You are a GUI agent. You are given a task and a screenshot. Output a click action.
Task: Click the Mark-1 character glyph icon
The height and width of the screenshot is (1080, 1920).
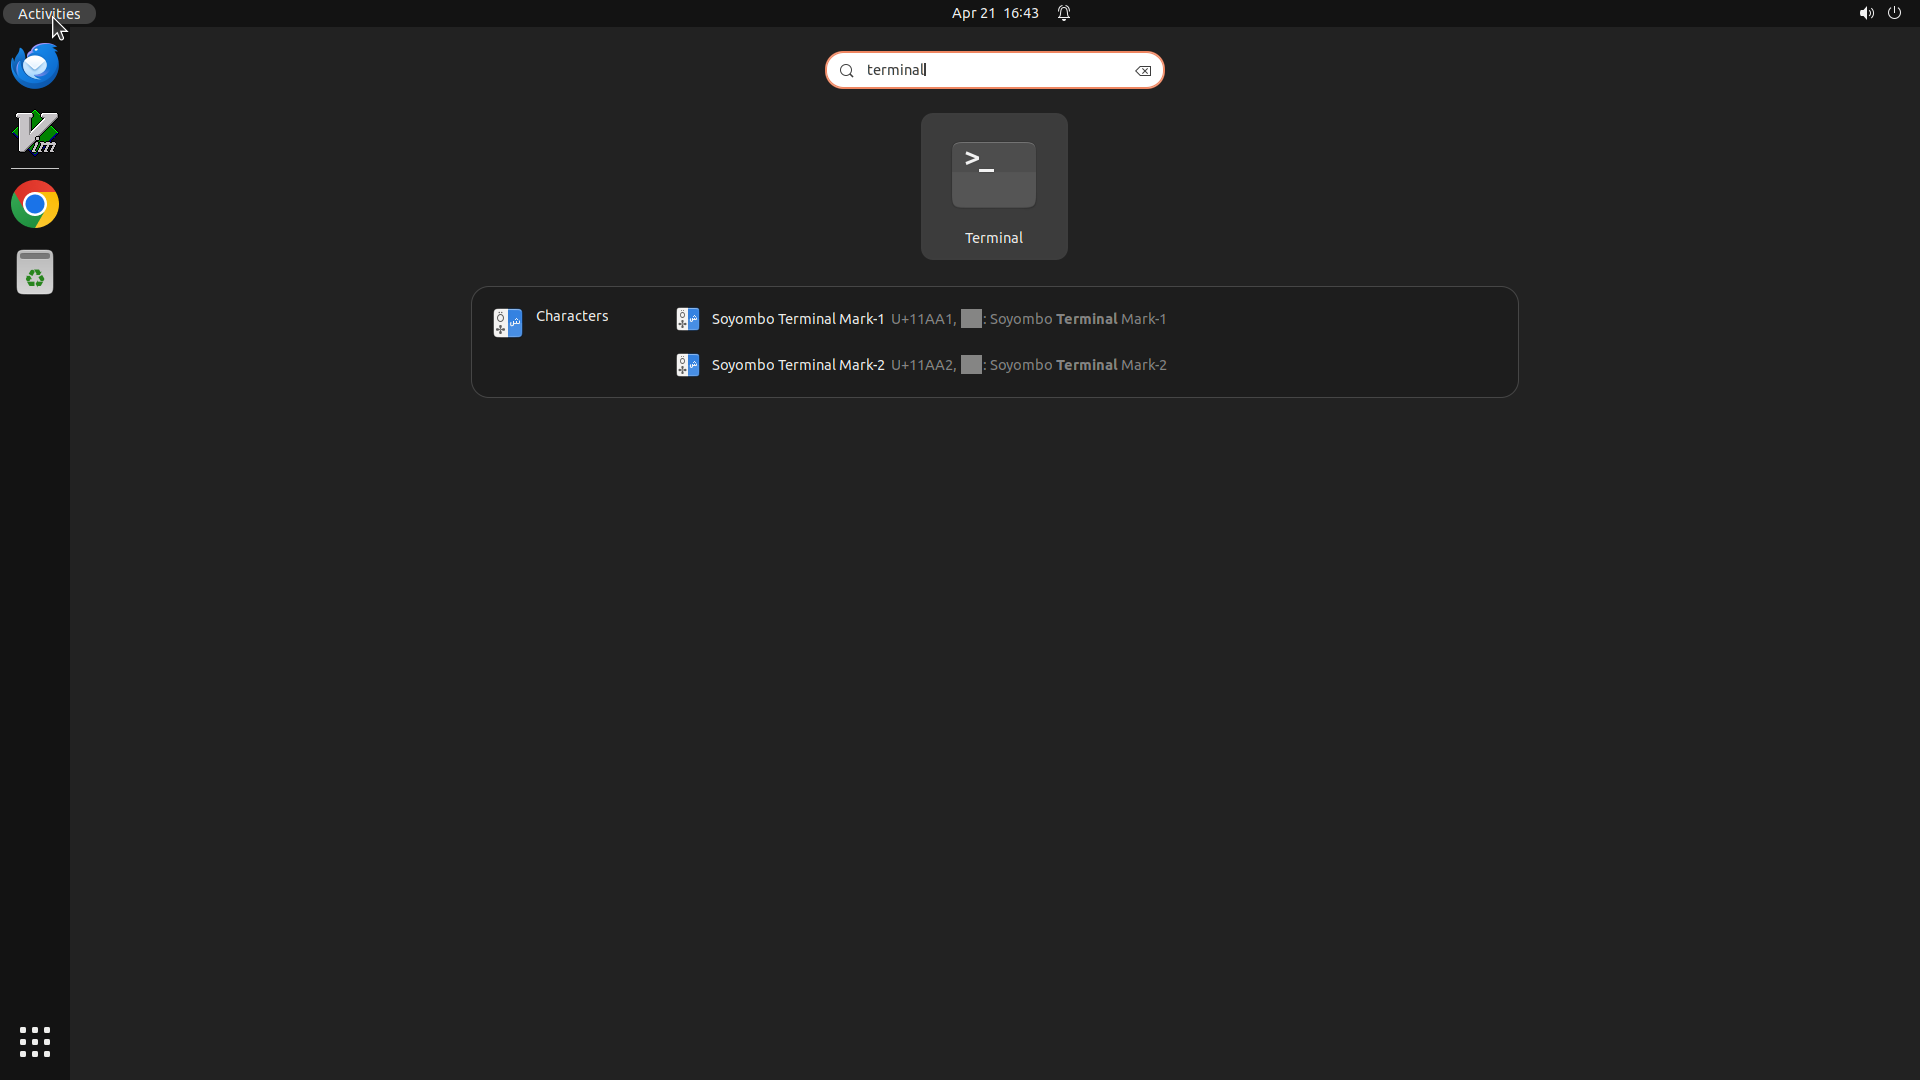688,319
